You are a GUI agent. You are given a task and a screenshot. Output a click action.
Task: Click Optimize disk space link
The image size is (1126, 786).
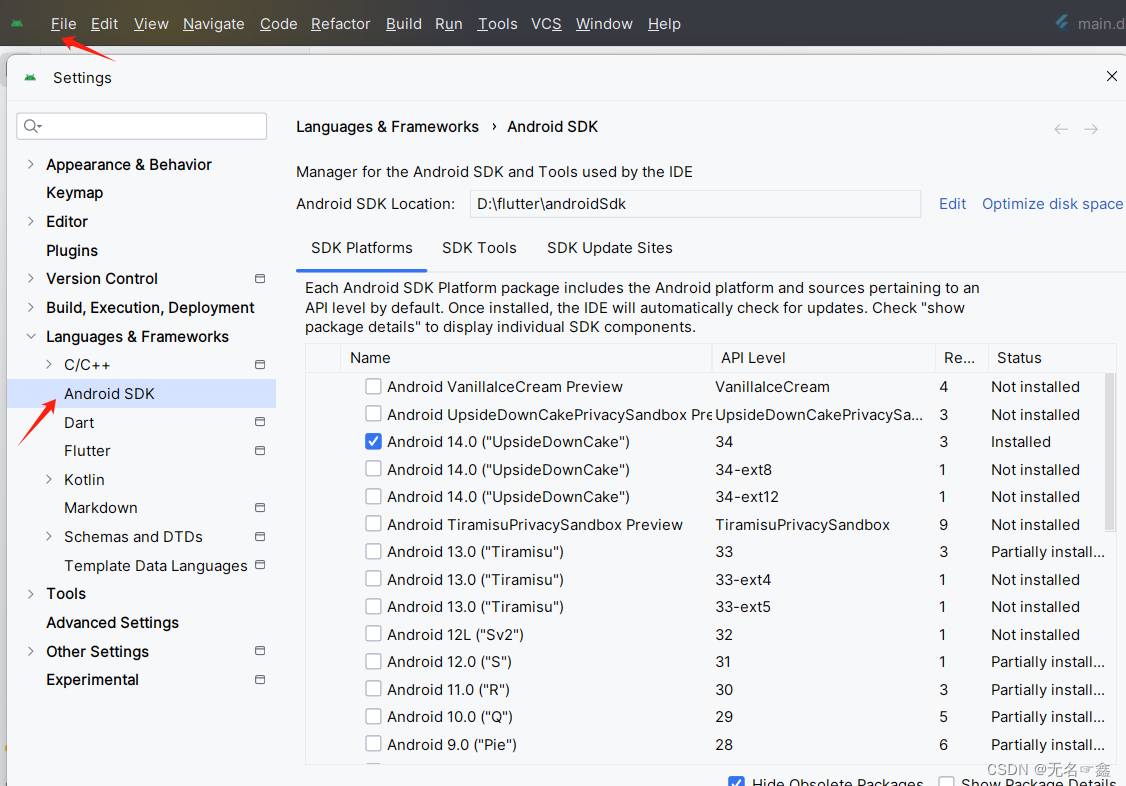[1052, 204]
